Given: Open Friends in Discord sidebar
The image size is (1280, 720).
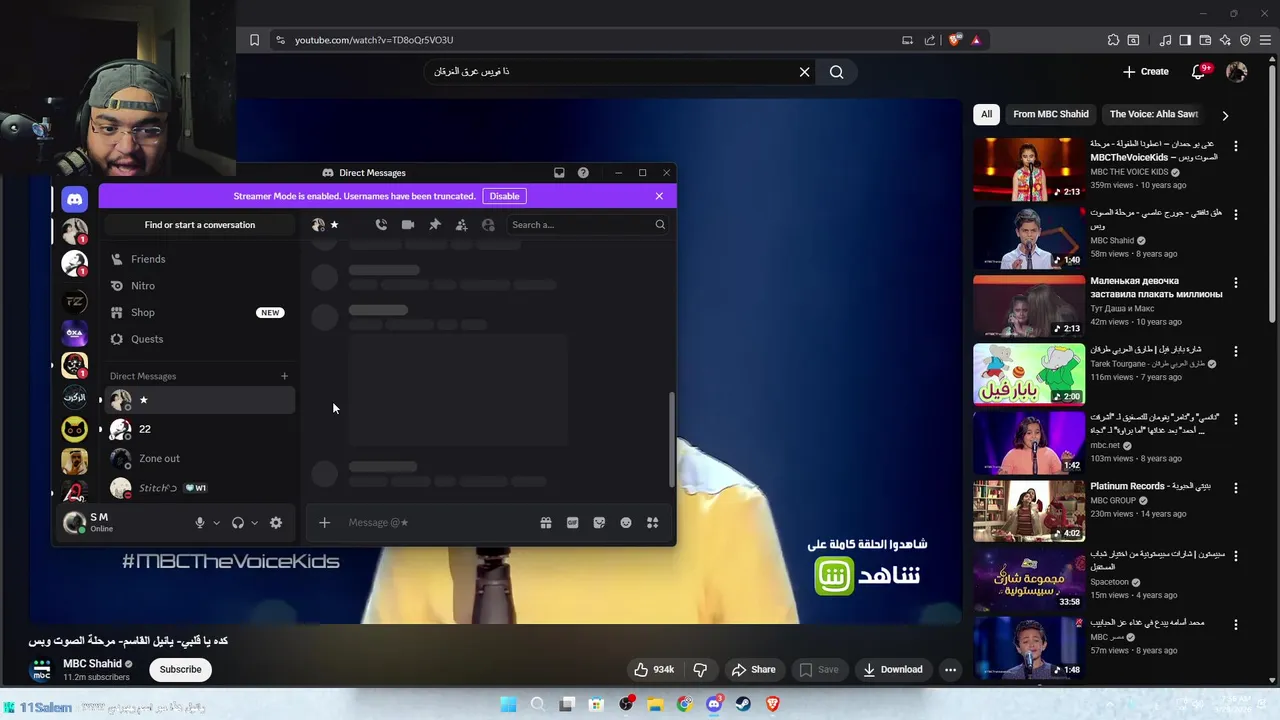Looking at the screenshot, I should (x=198, y=259).
